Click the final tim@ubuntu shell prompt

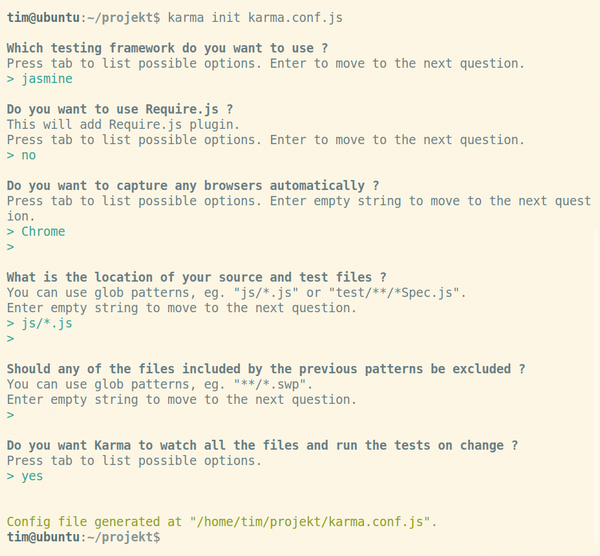[83, 537]
